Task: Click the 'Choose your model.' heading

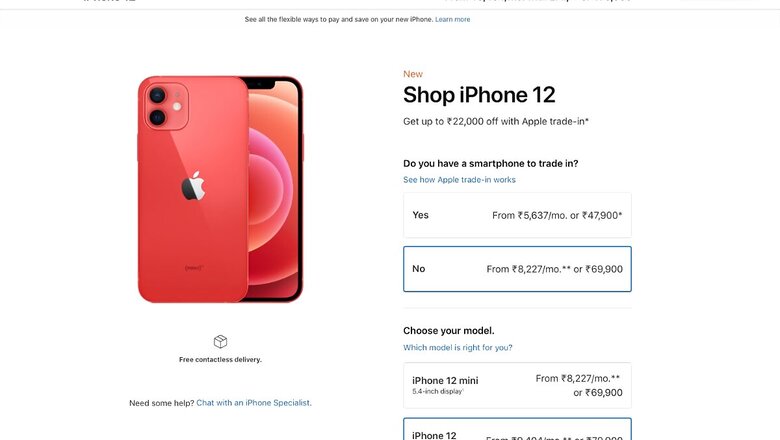Action: [x=449, y=331]
